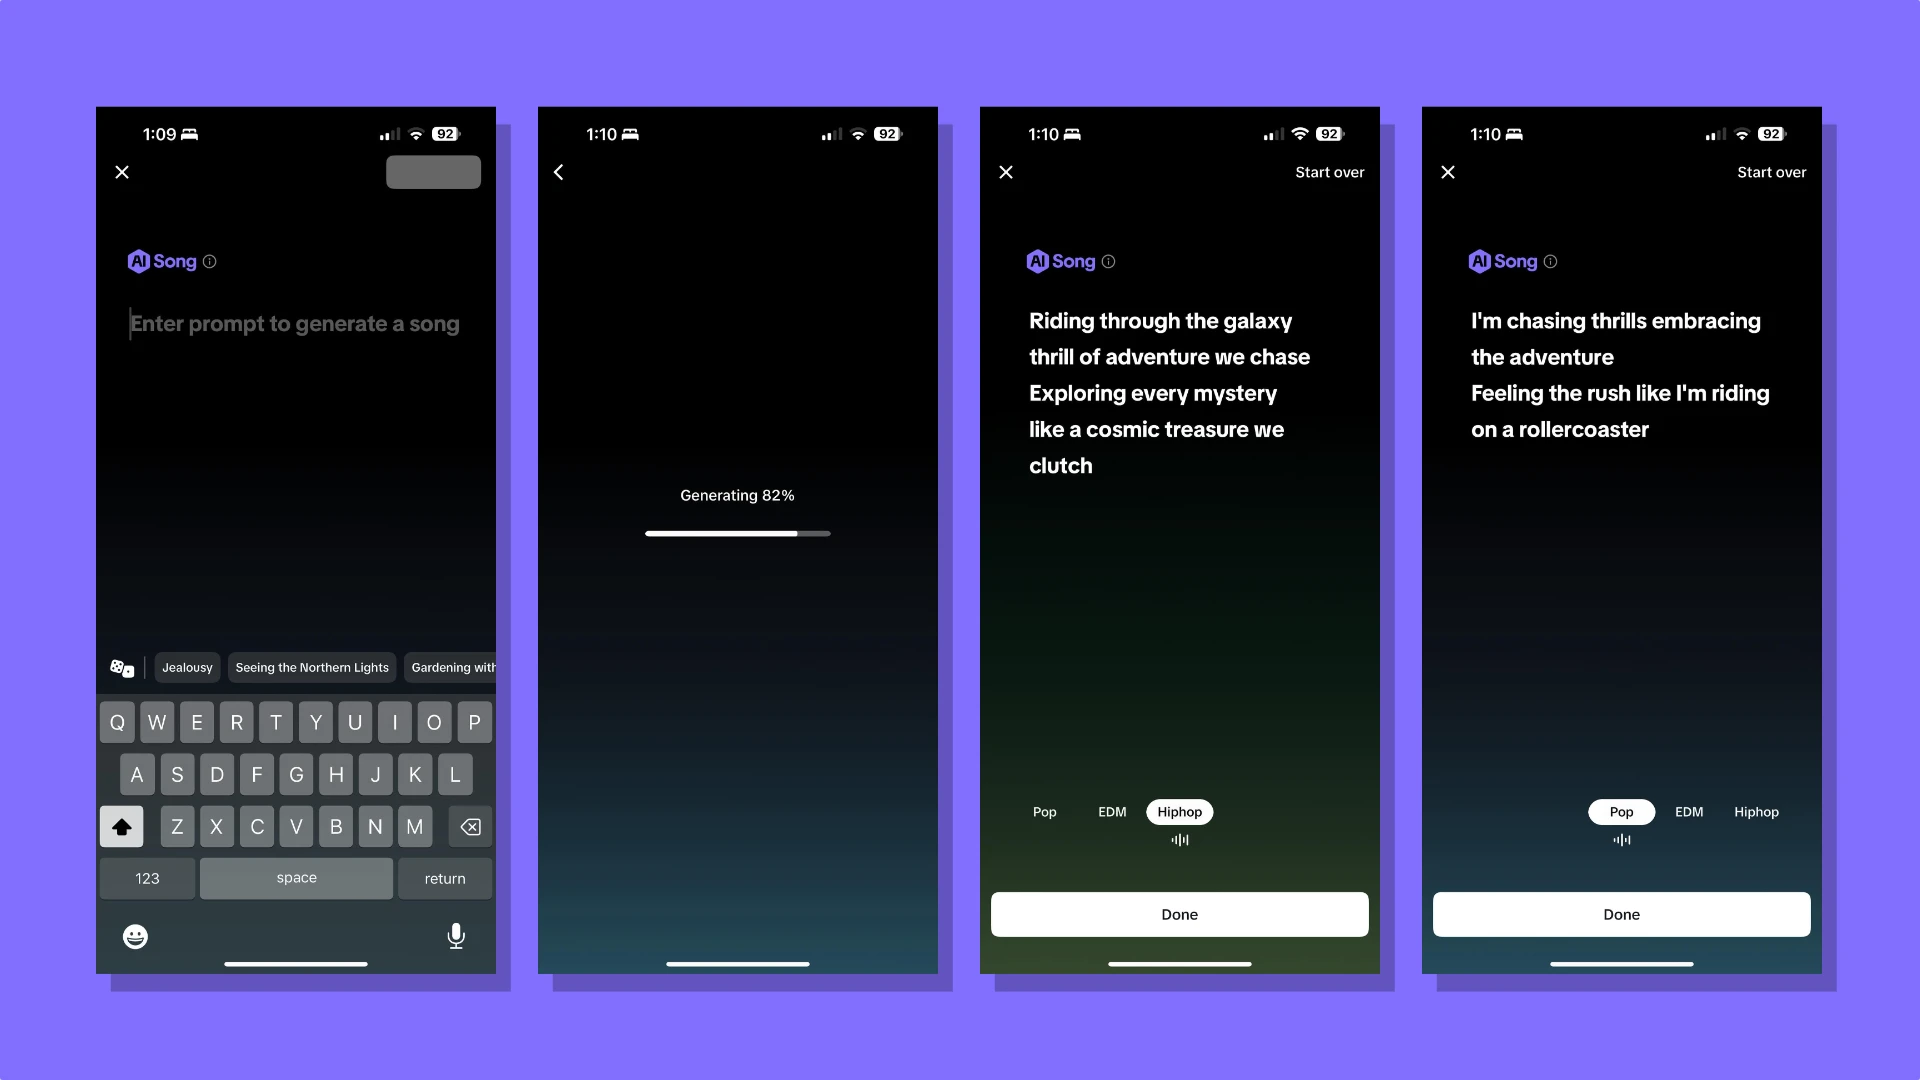The image size is (1920, 1080).
Task: Tap the close X on fourth screen
Action: (1447, 171)
